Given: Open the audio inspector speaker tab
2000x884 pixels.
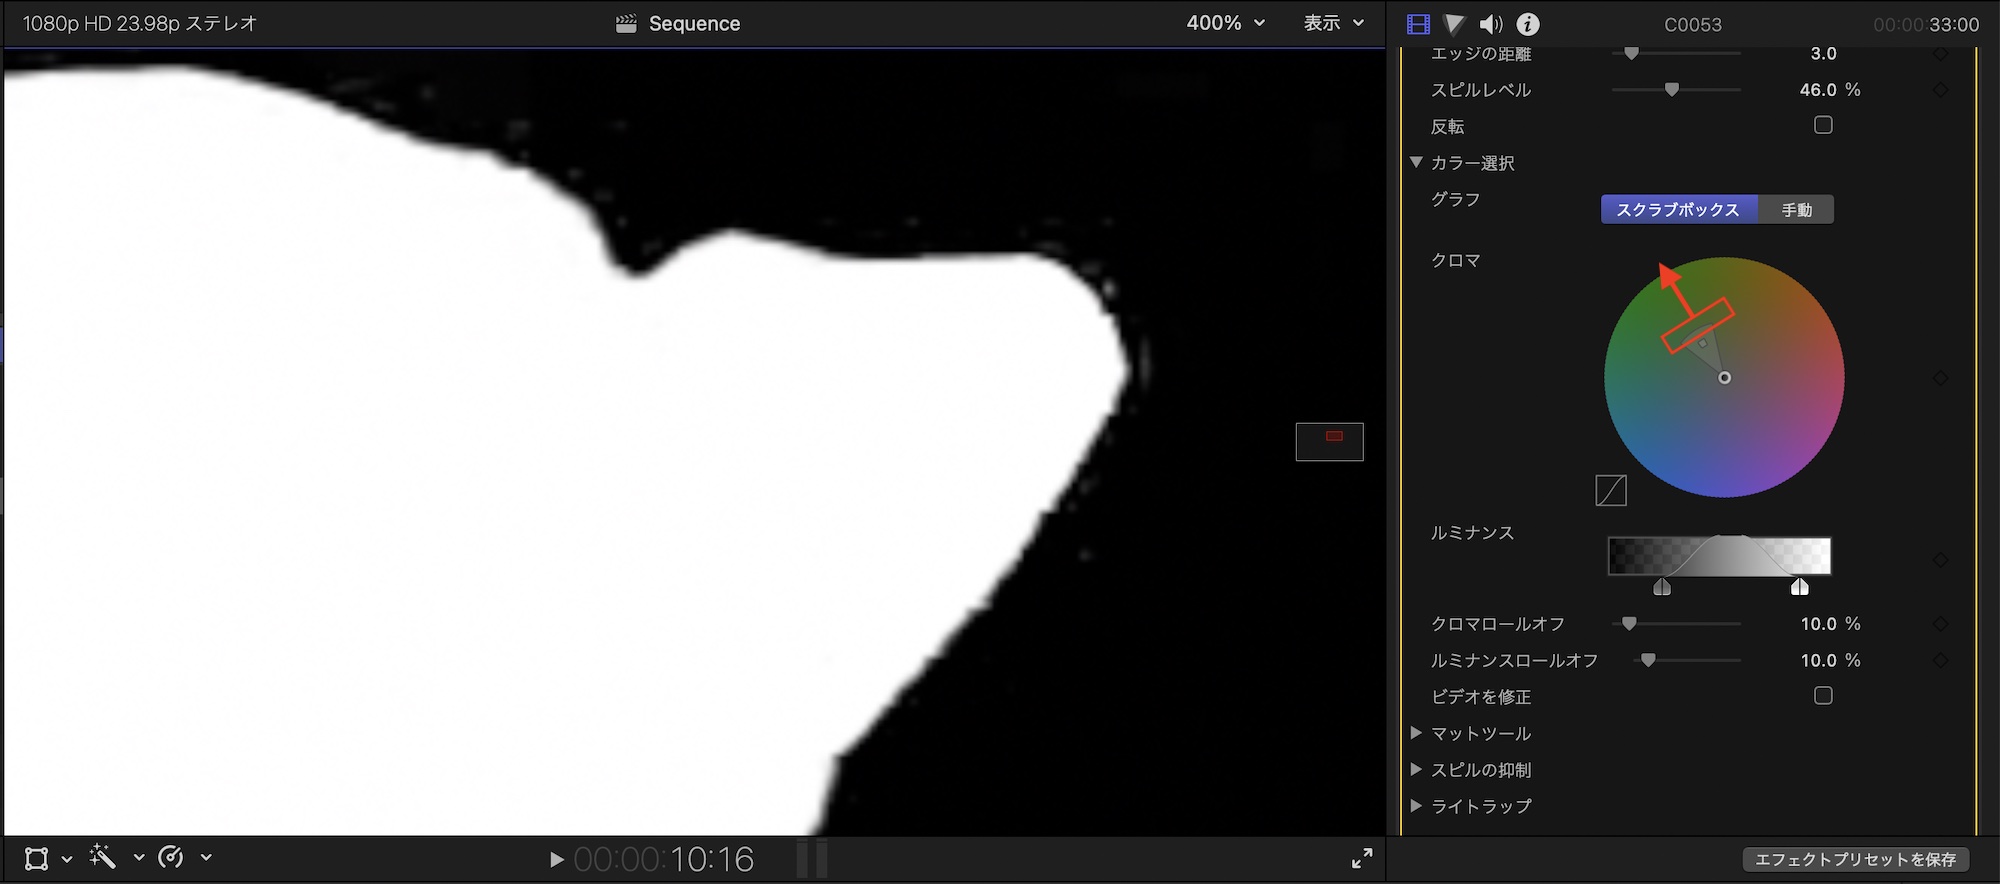Looking at the screenshot, I should tap(1490, 24).
